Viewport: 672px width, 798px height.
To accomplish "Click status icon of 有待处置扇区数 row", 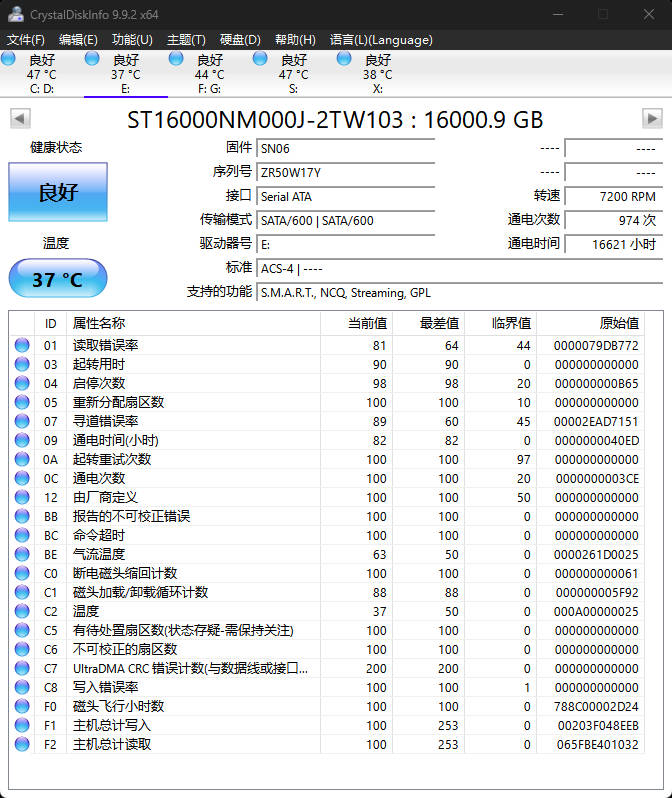I will point(22,630).
